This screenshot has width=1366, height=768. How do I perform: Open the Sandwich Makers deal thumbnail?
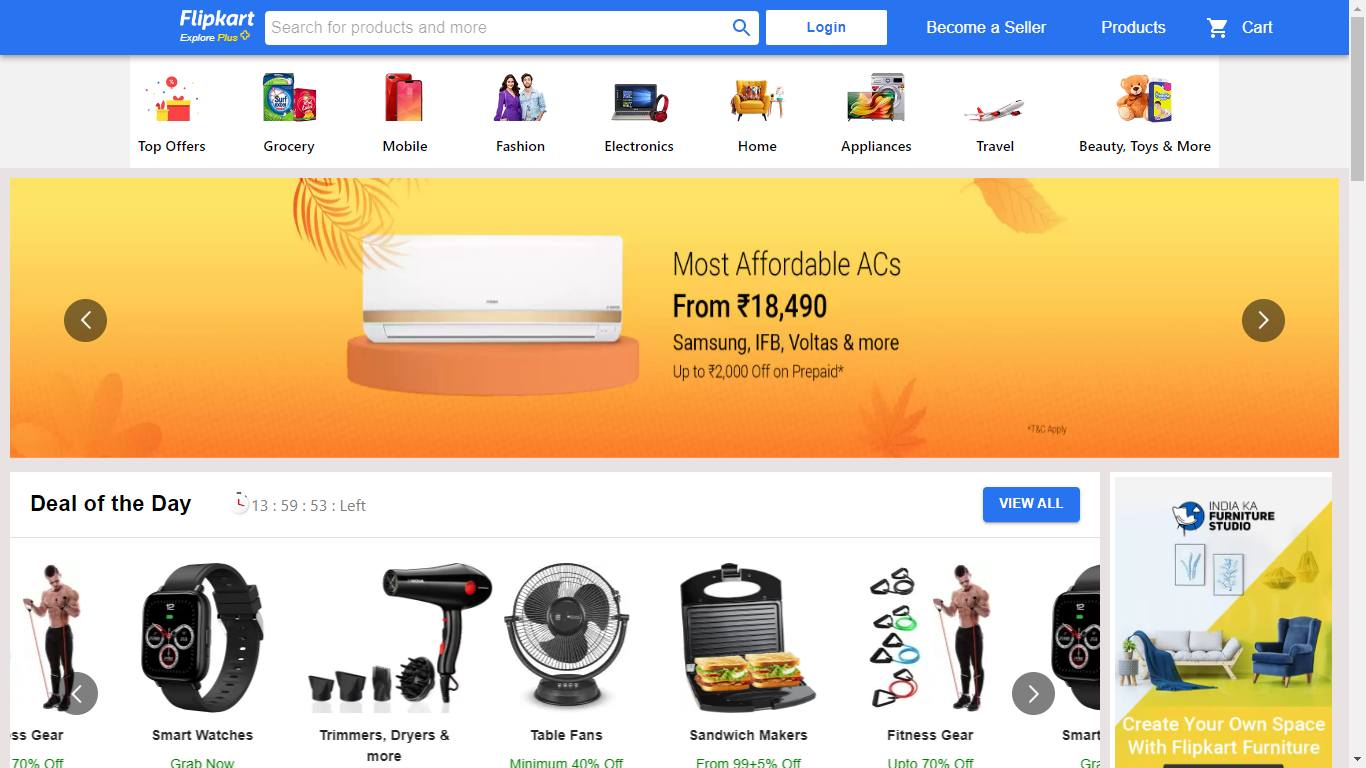748,638
